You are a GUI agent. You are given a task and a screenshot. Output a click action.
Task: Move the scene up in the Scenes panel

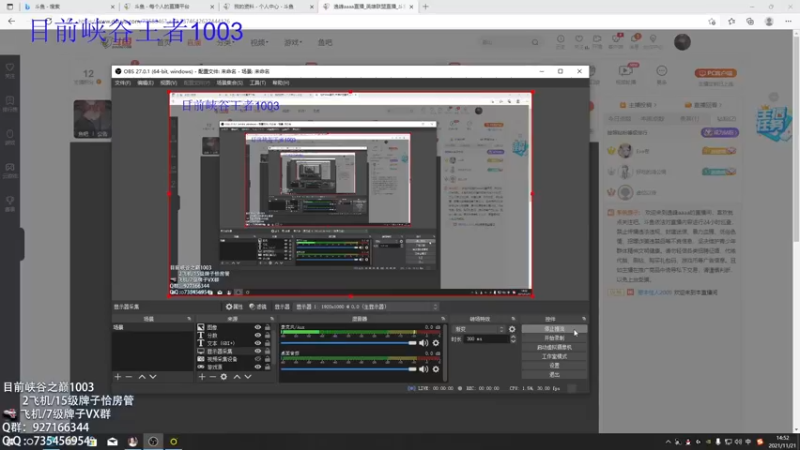[142, 377]
